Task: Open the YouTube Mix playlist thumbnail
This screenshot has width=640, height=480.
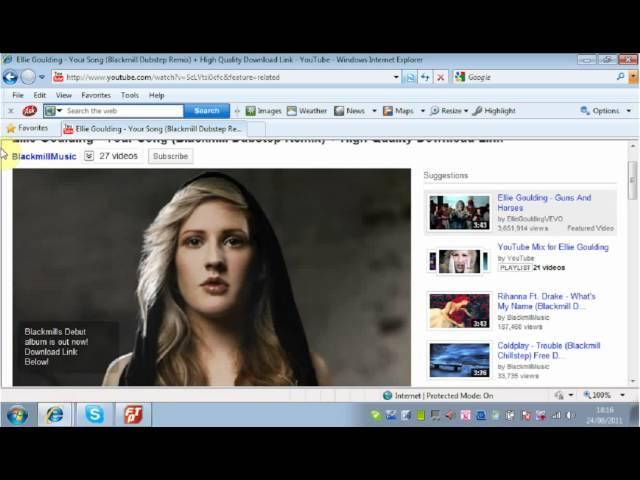Action: (x=459, y=261)
